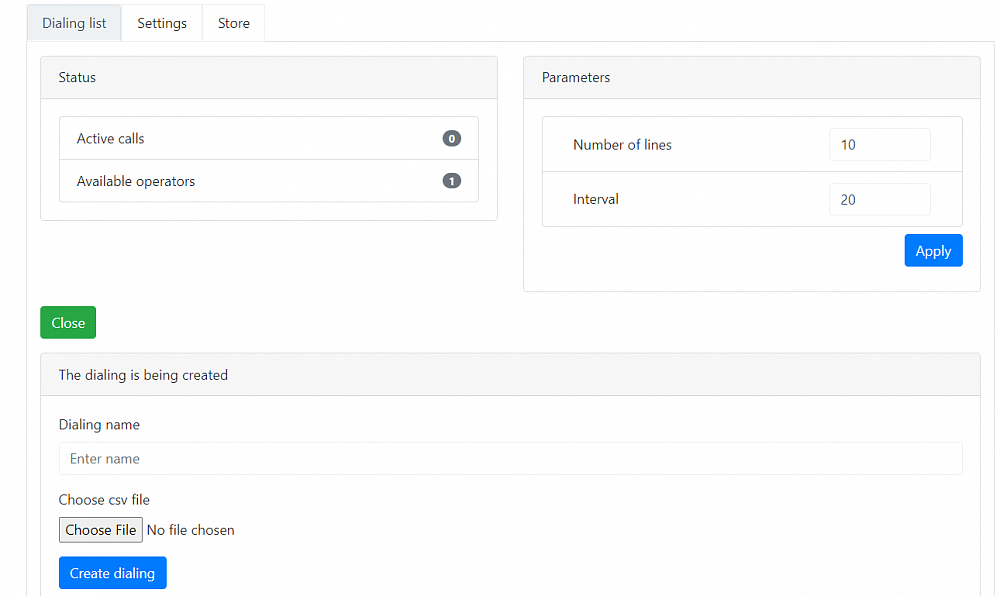Click the Status panel header
This screenshot has height=596, width=1000.
click(77, 77)
